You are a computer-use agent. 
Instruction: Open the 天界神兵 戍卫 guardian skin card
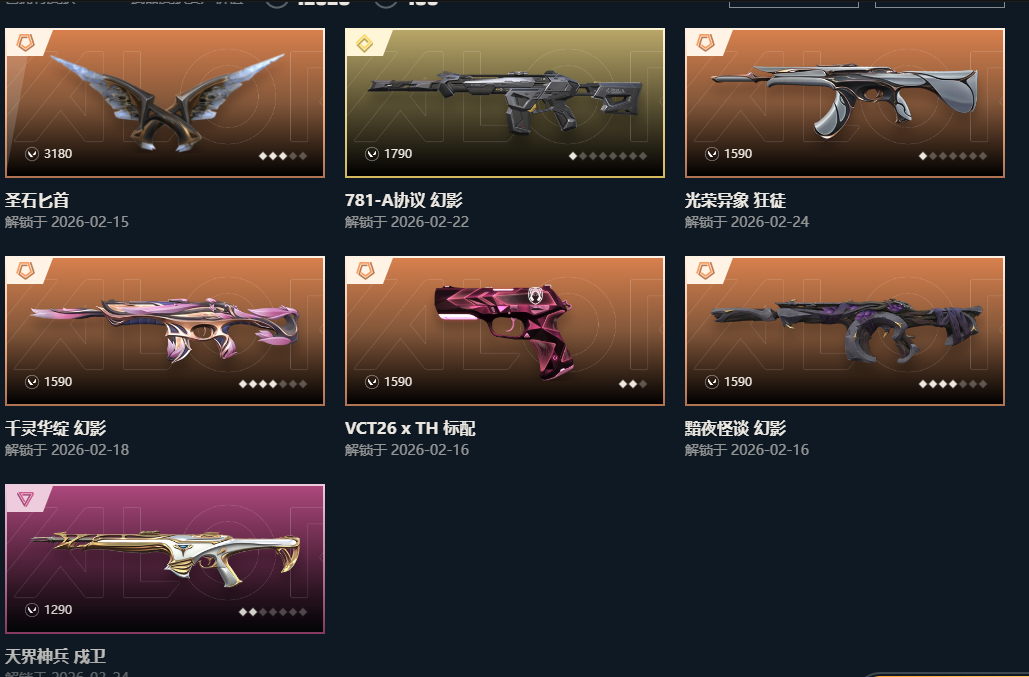(165, 559)
